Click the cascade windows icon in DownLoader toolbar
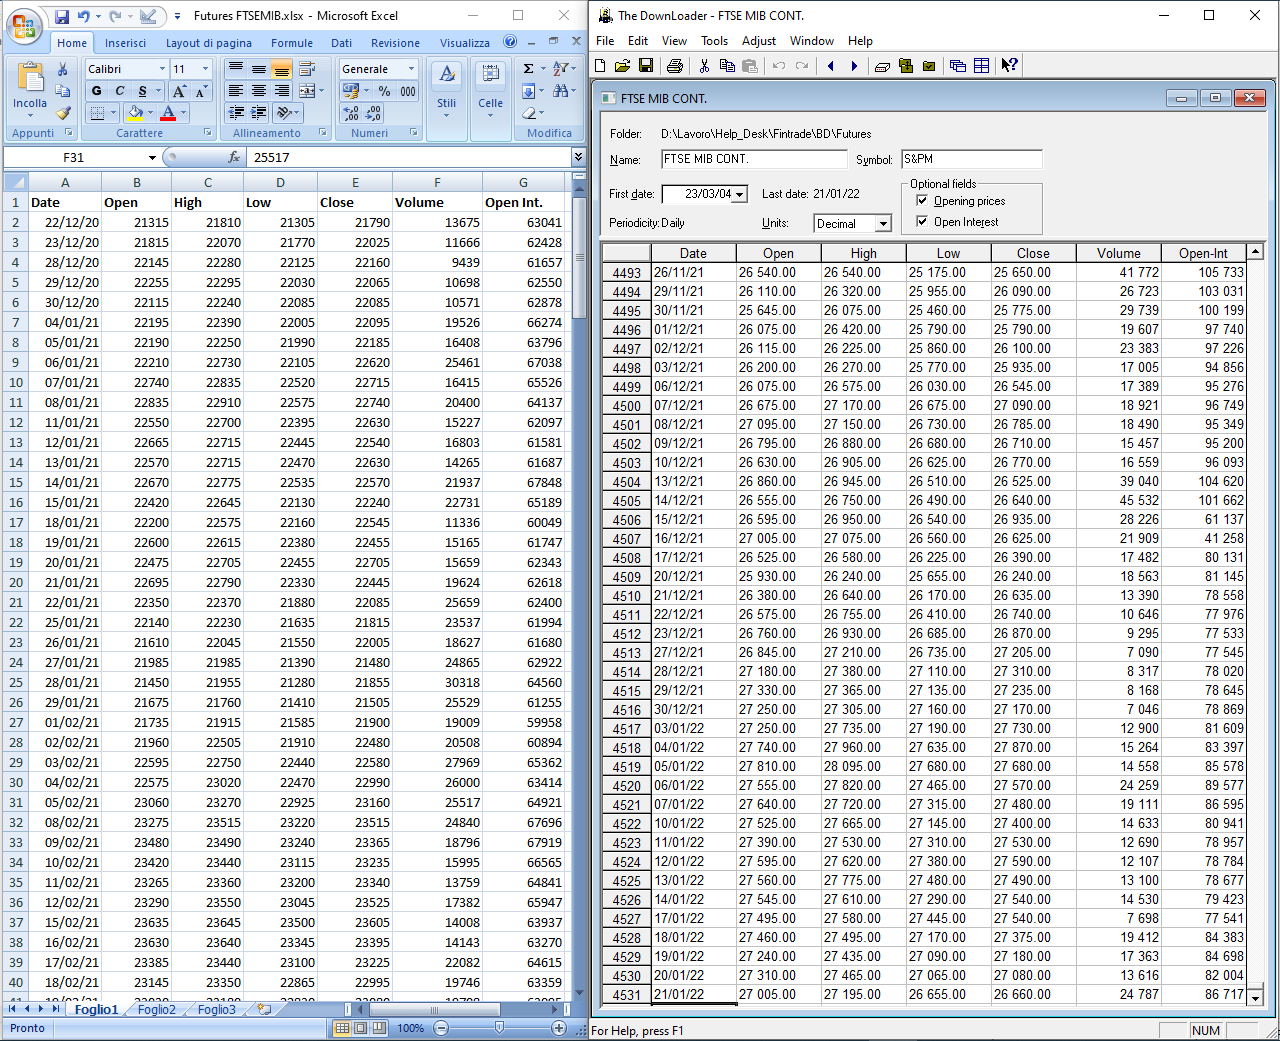The height and width of the screenshot is (1041, 1280). [x=958, y=66]
